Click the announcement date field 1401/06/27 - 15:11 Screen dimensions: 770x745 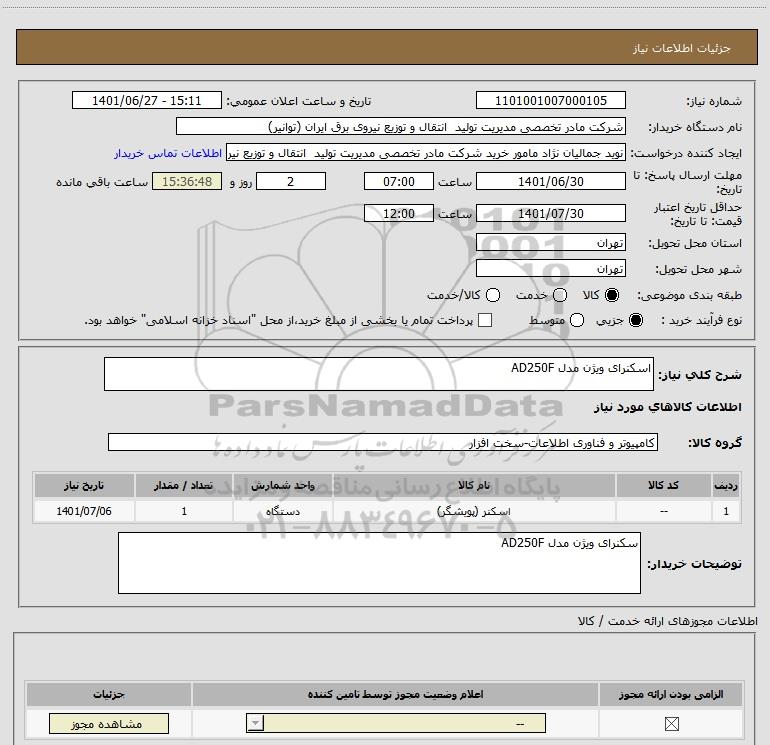(x=147, y=100)
